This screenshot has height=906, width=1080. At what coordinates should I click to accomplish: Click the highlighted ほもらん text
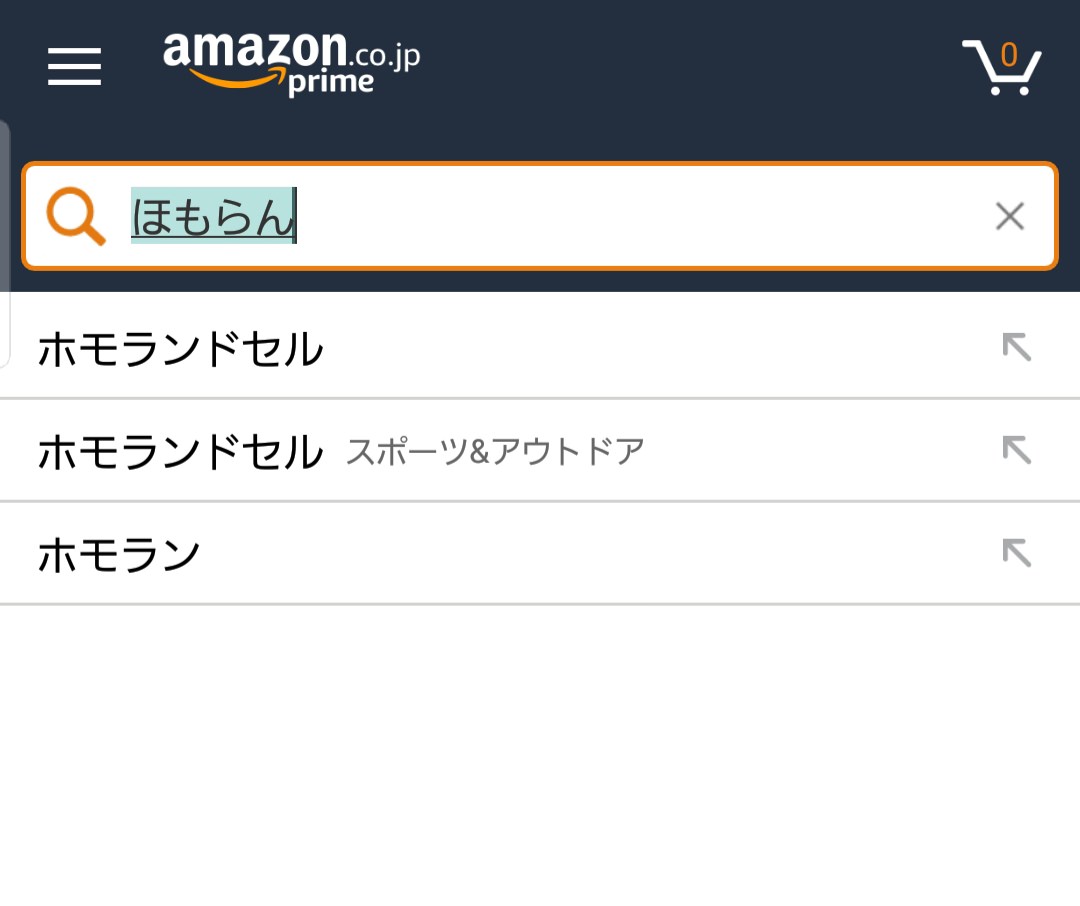click(x=211, y=217)
